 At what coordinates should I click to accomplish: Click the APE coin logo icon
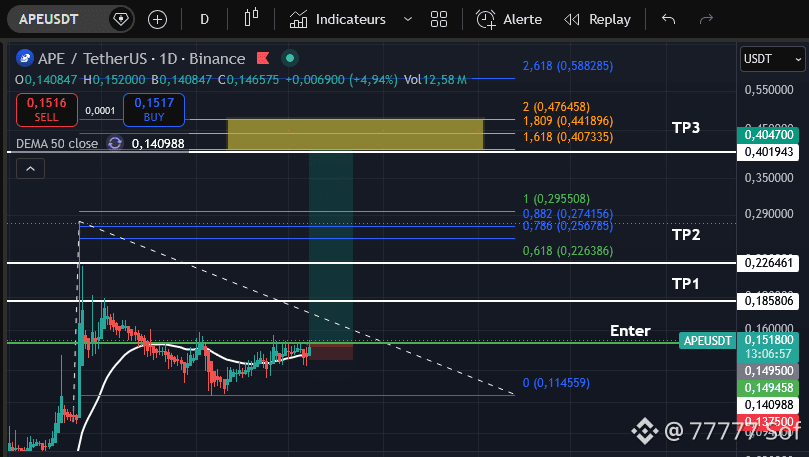click(25, 58)
